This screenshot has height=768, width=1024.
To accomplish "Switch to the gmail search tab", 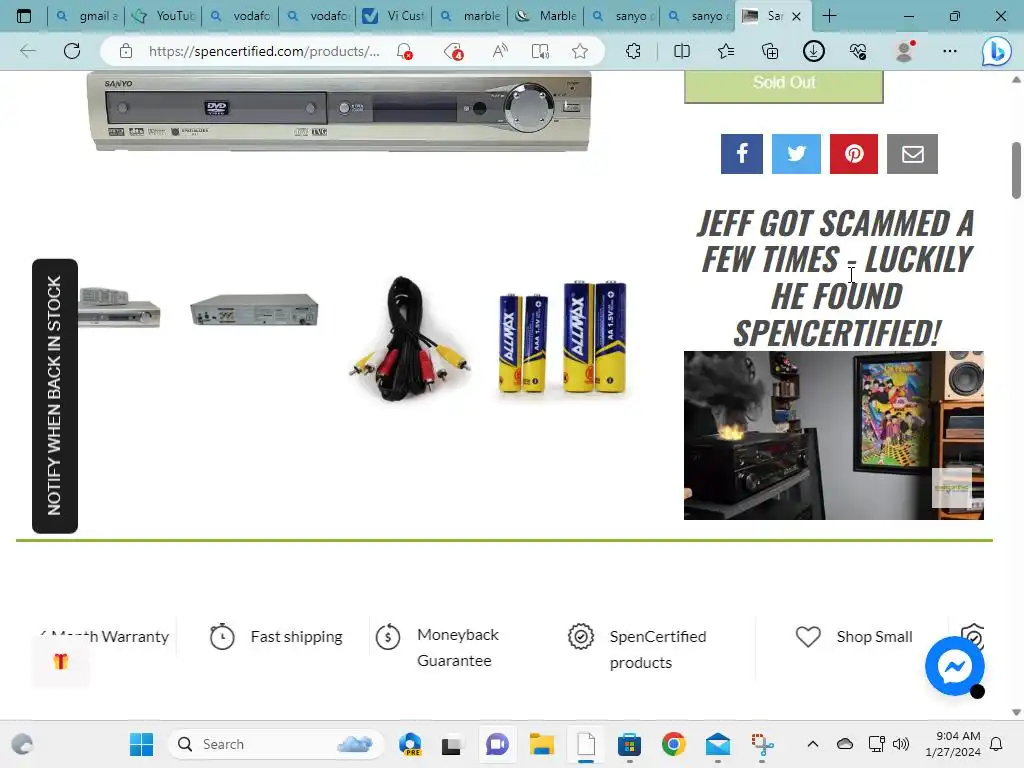I will pyautogui.click(x=86, y=16).
